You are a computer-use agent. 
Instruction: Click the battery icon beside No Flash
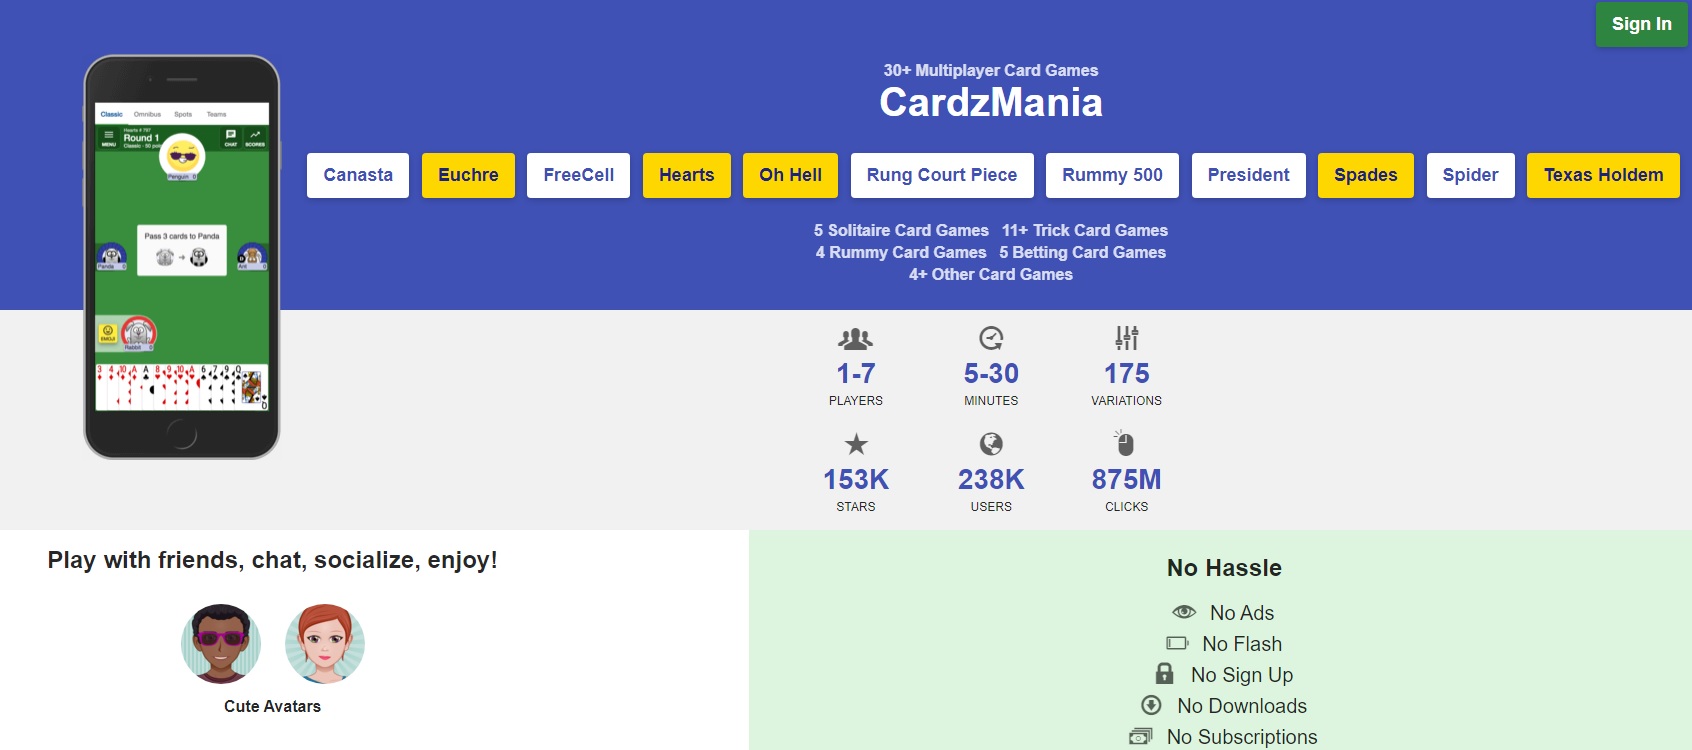tap(1177, 643)
